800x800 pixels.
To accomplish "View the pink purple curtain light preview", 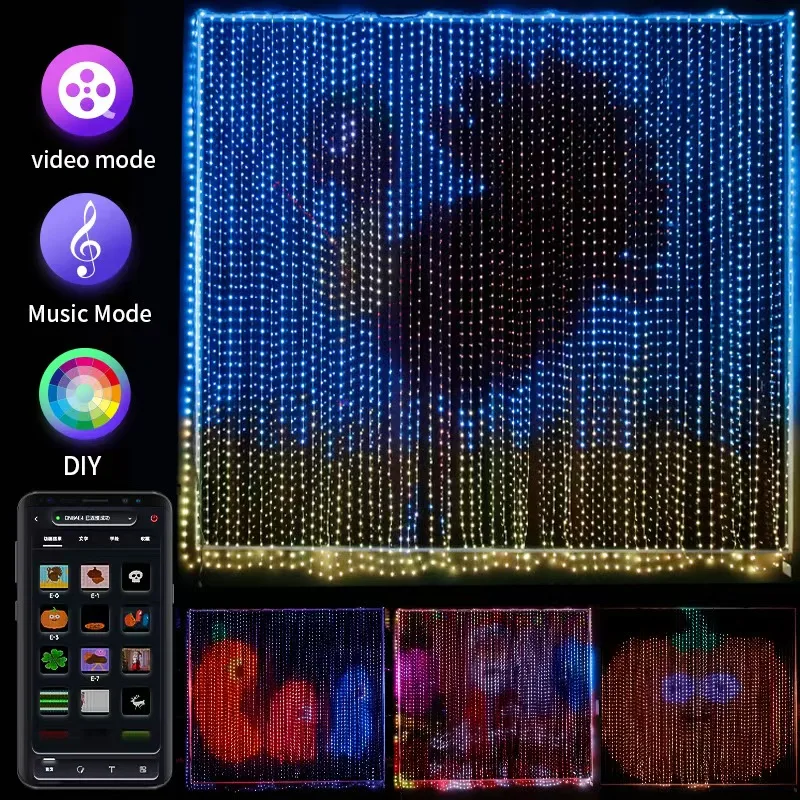I will click(x=493, y=697).
